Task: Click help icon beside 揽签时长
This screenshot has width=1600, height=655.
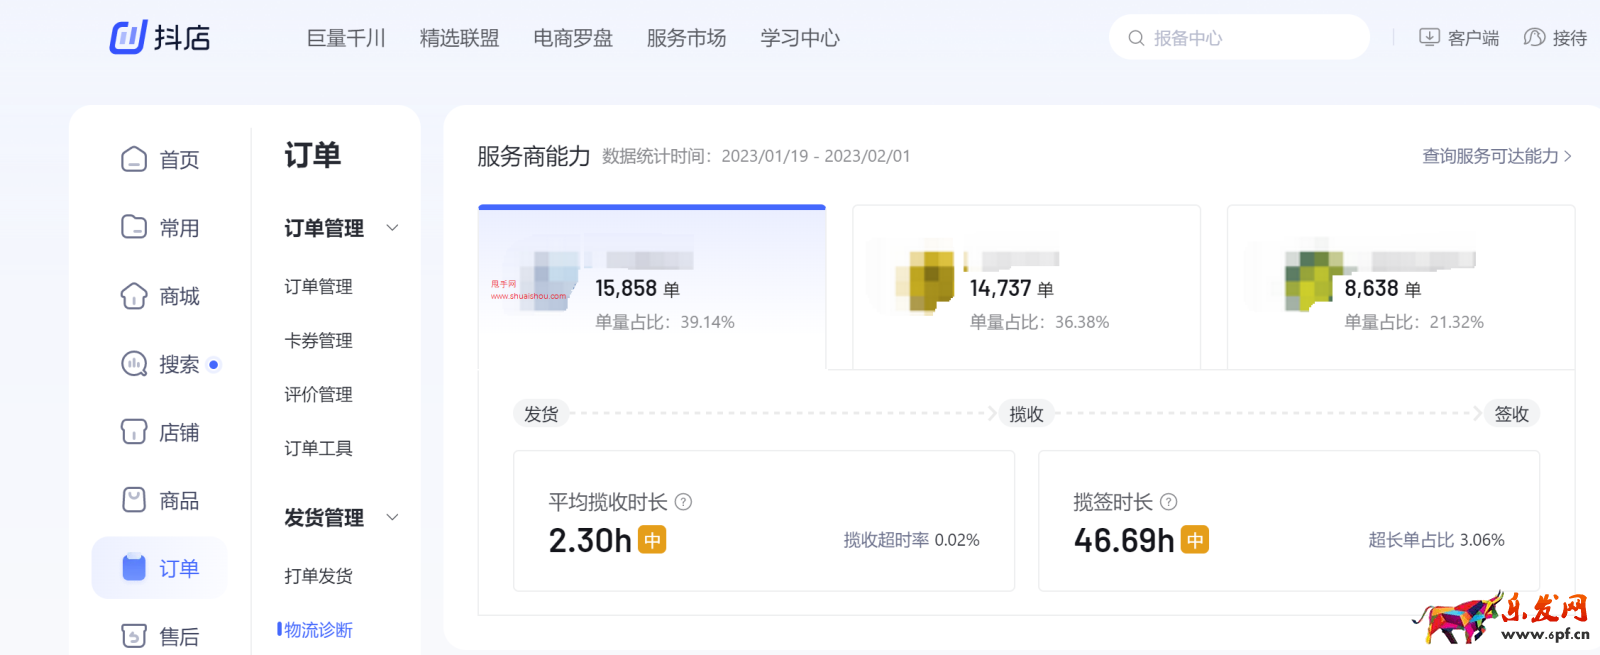Action: [1169, 502]
